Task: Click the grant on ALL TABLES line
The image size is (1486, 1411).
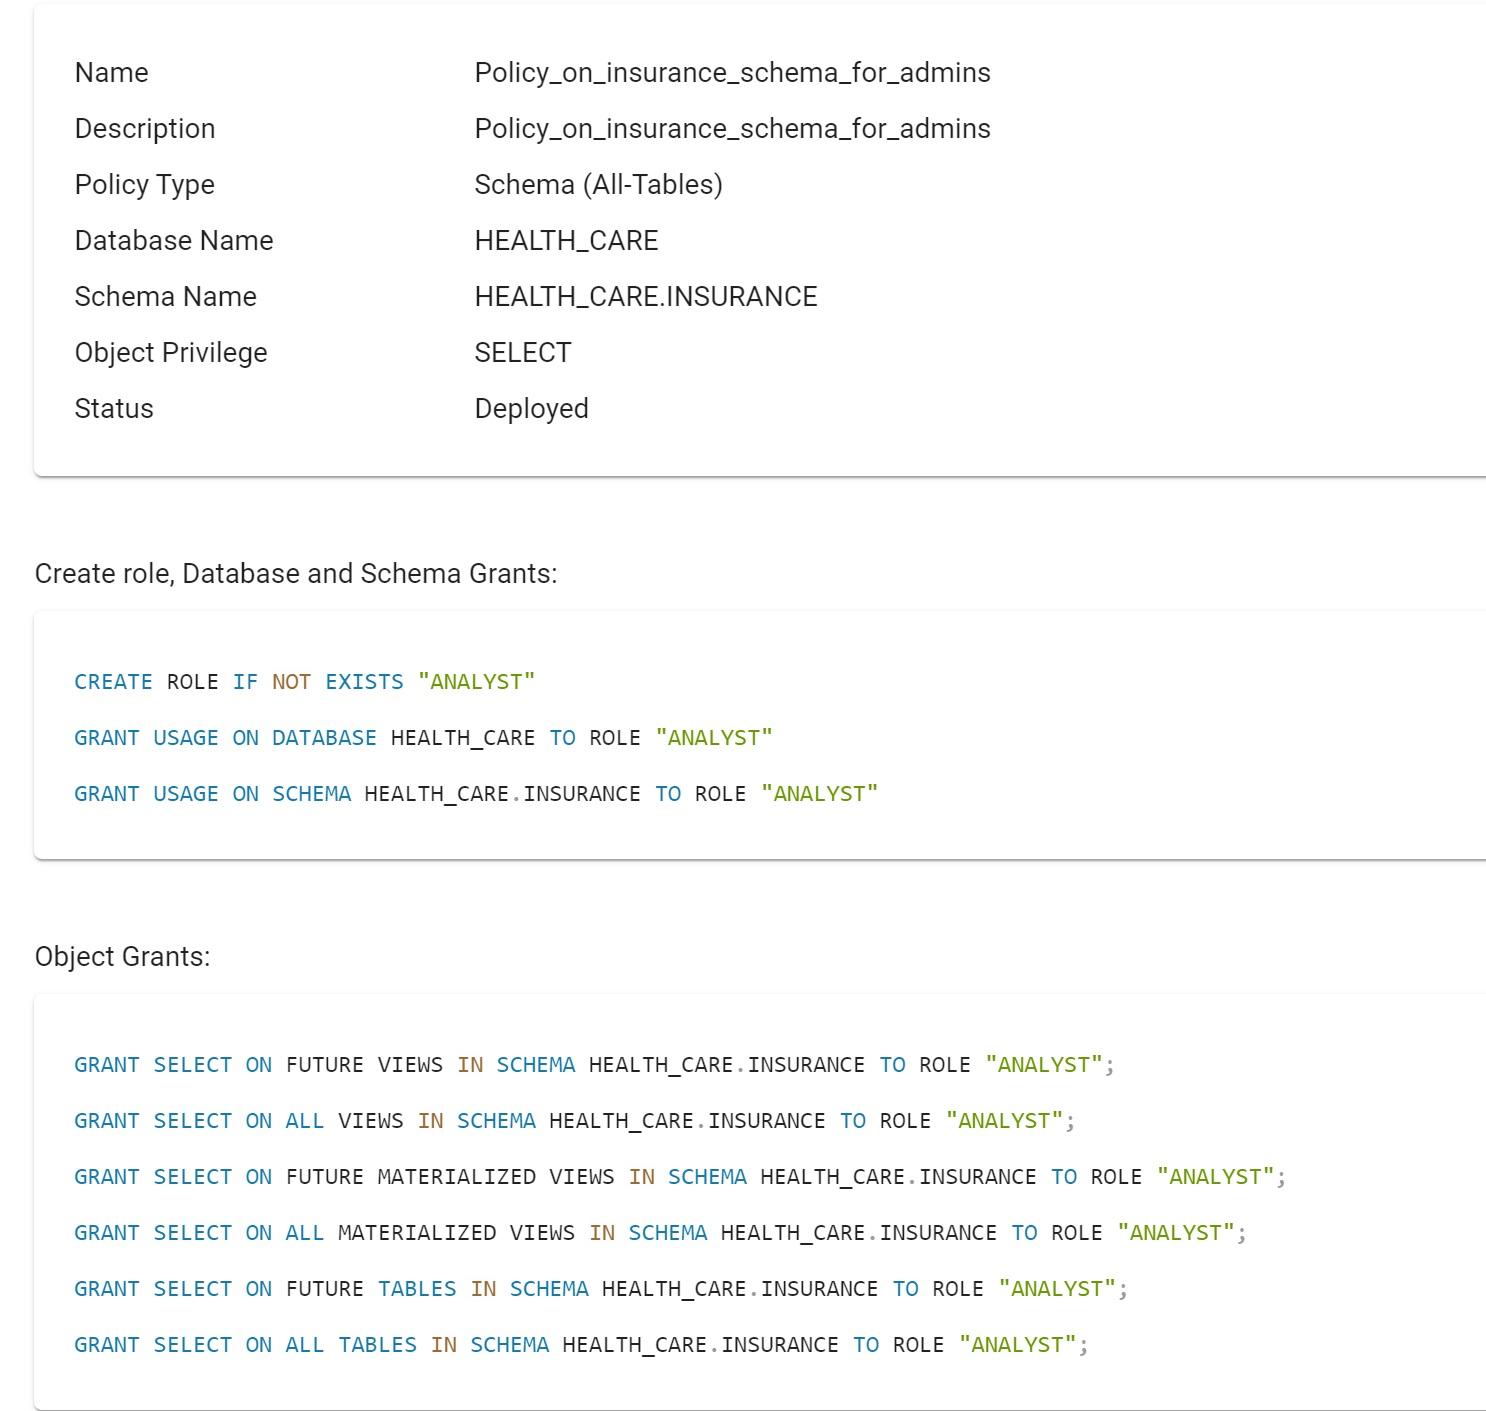Action: (582, 1345)
